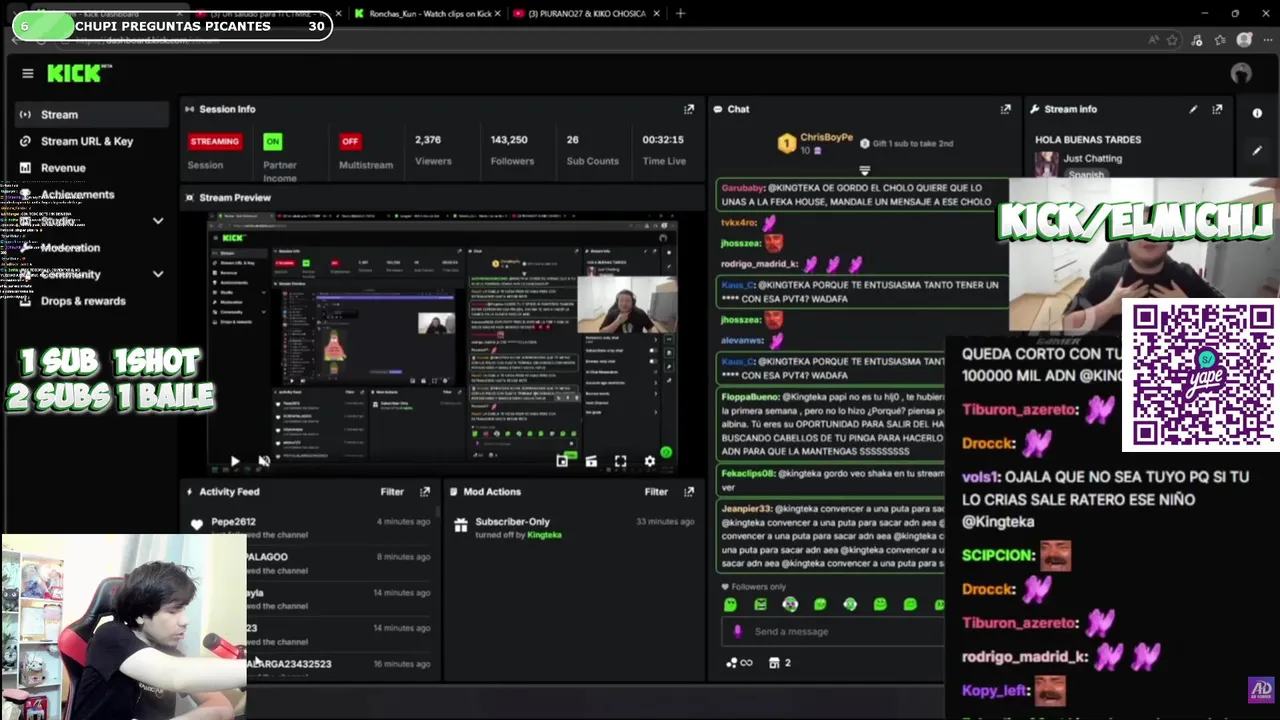Open a new browser tab
1280x720 pixels.
pos(680,14)
